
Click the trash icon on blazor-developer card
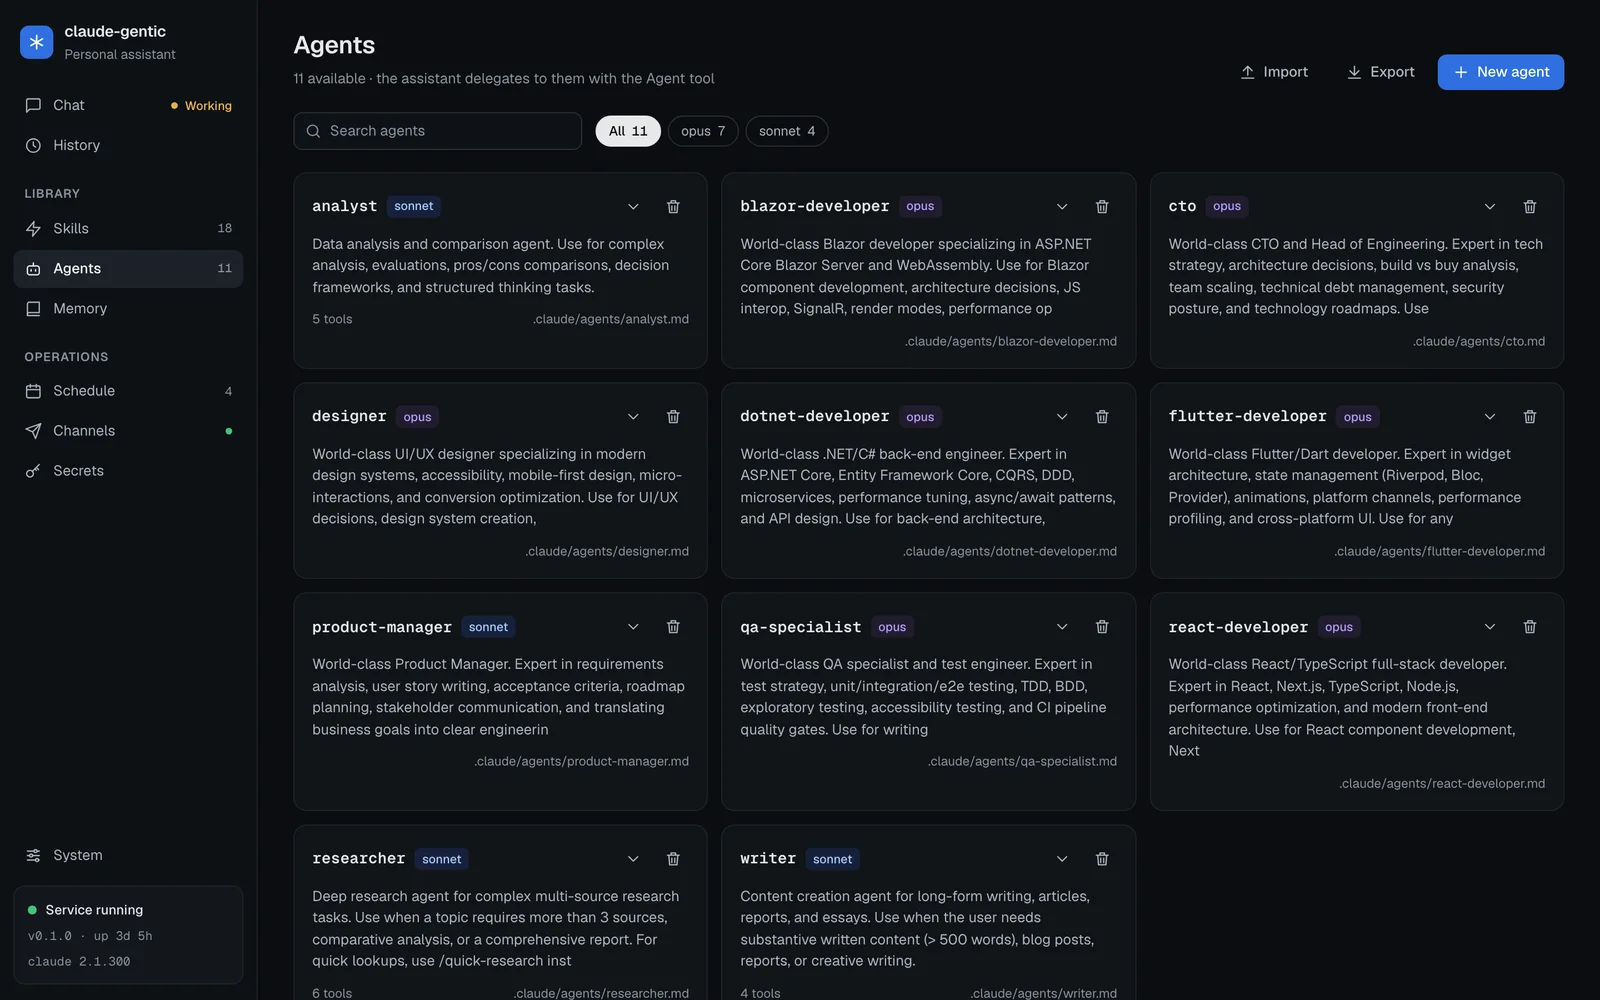point(1102,207)
